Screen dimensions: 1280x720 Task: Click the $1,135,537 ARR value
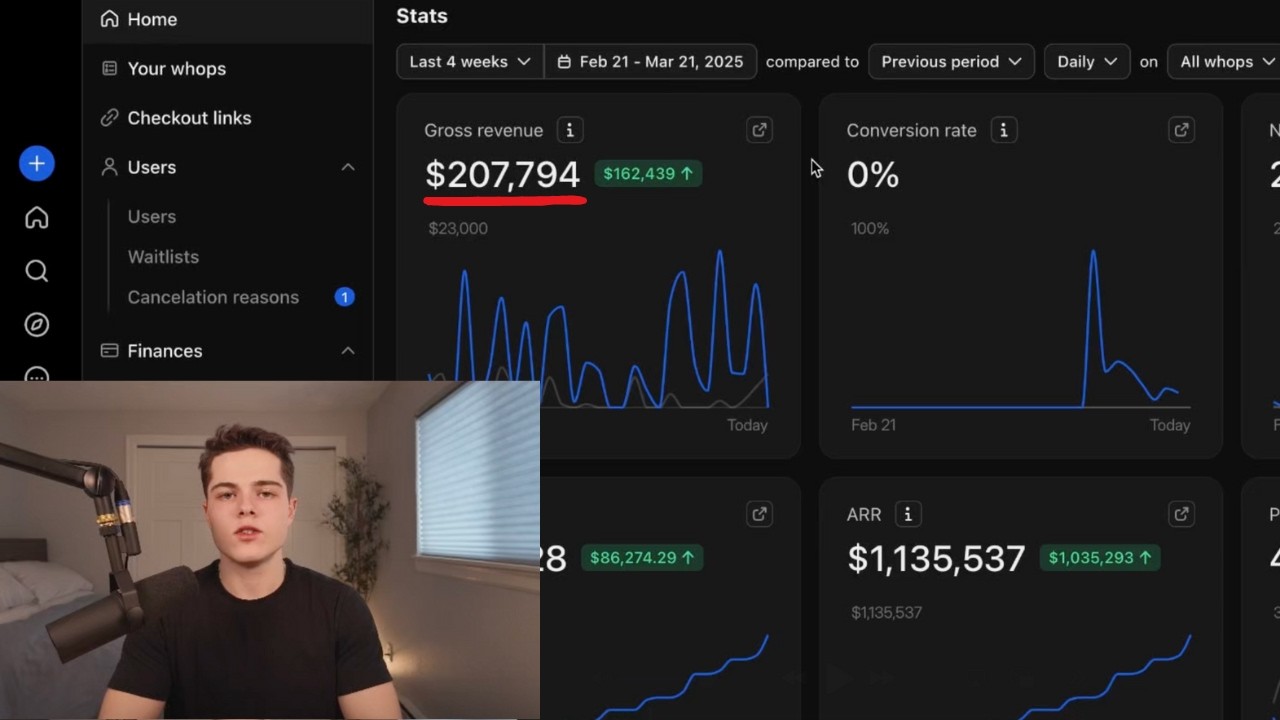click(x=936, y=558)
